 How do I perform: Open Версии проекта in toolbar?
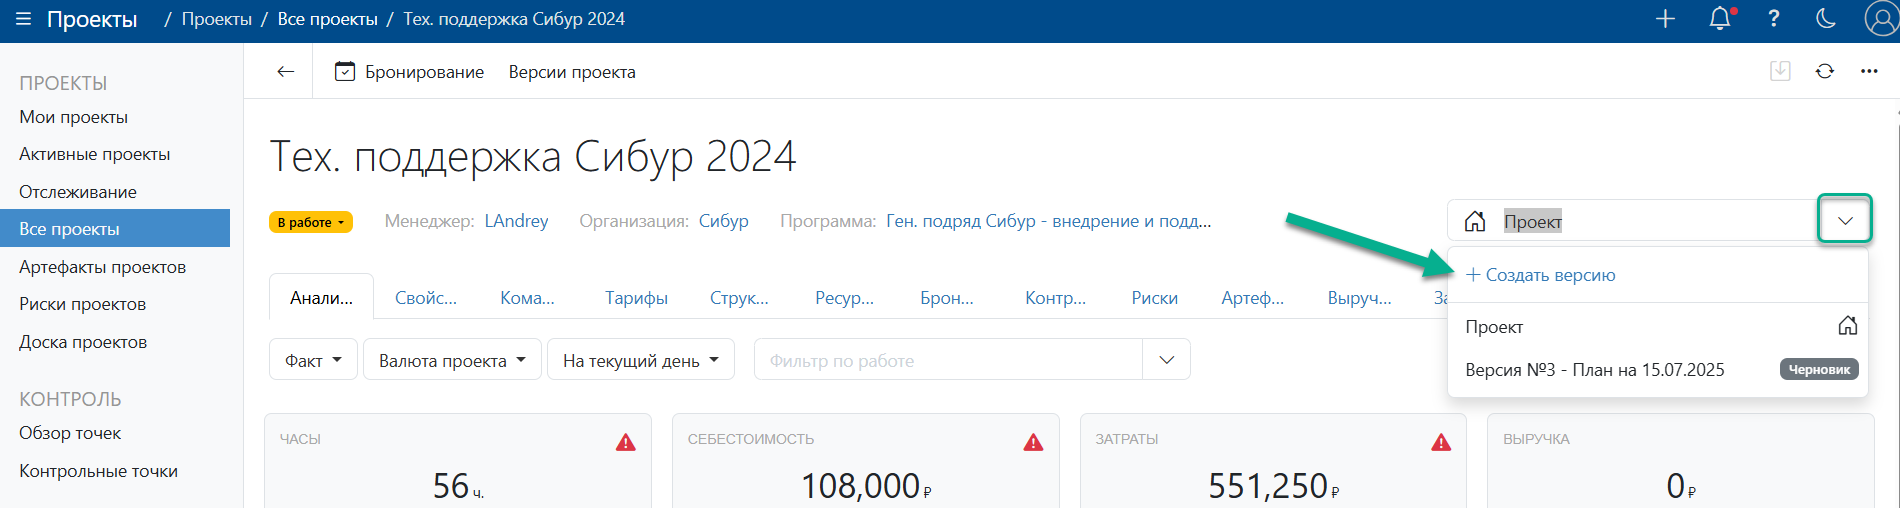point(572,72)
